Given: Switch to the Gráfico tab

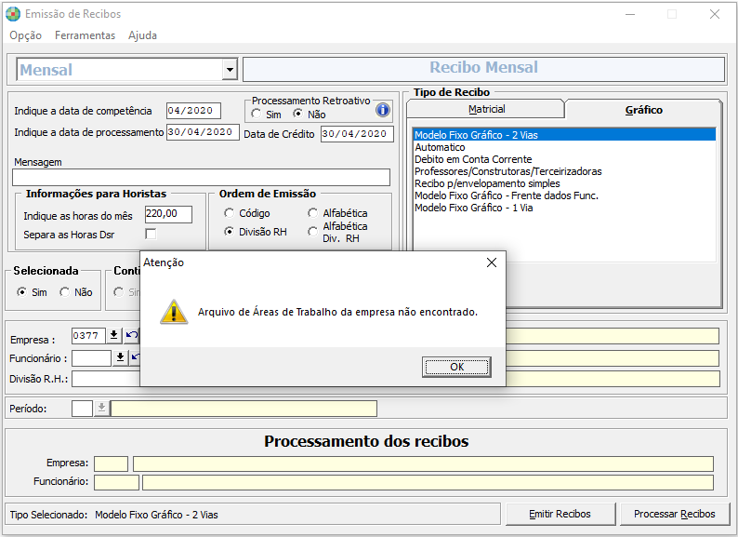Looking at the screenshot, I should pos(643,109).
